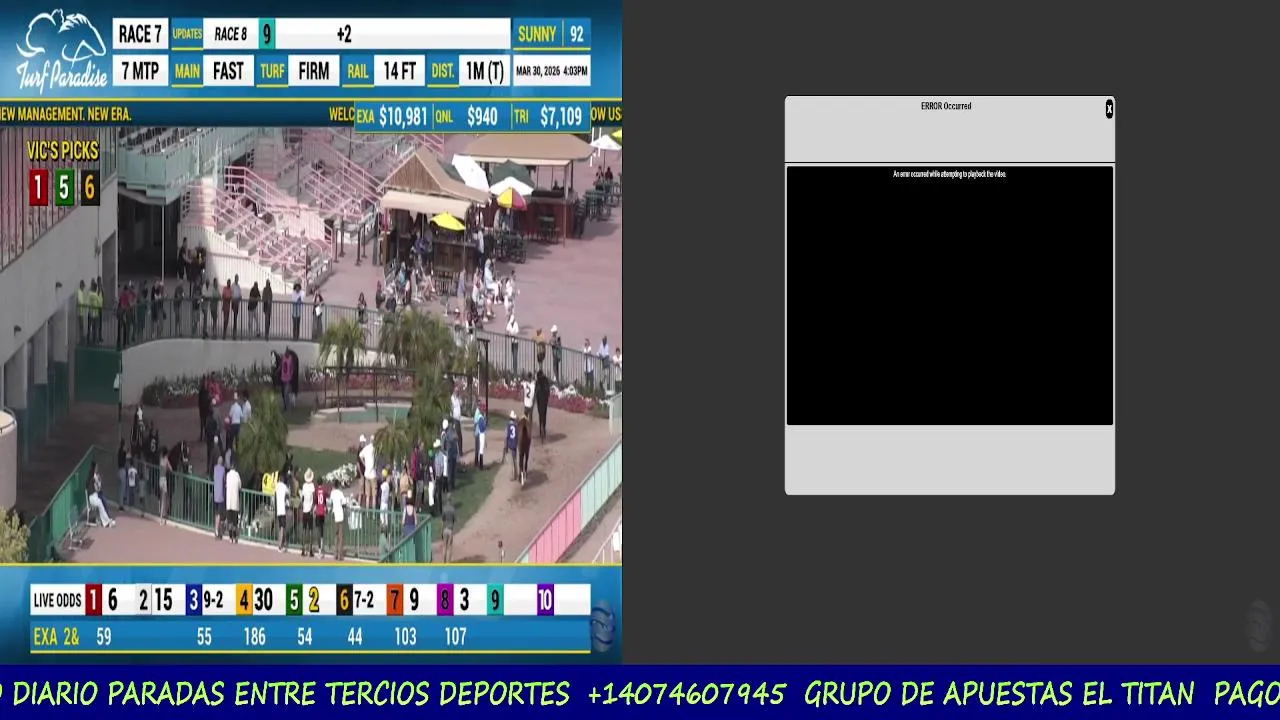Click the 'EXA 2&' payout label

[57, 637]
